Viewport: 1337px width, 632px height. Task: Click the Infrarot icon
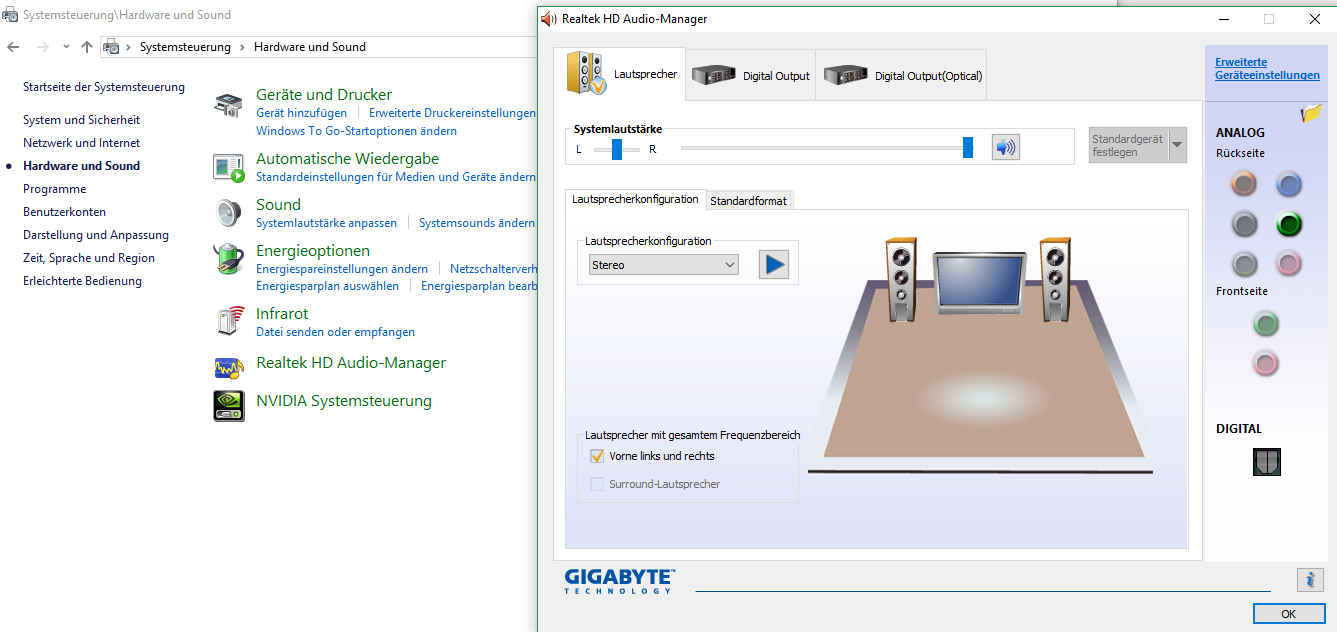click(229, 321)
